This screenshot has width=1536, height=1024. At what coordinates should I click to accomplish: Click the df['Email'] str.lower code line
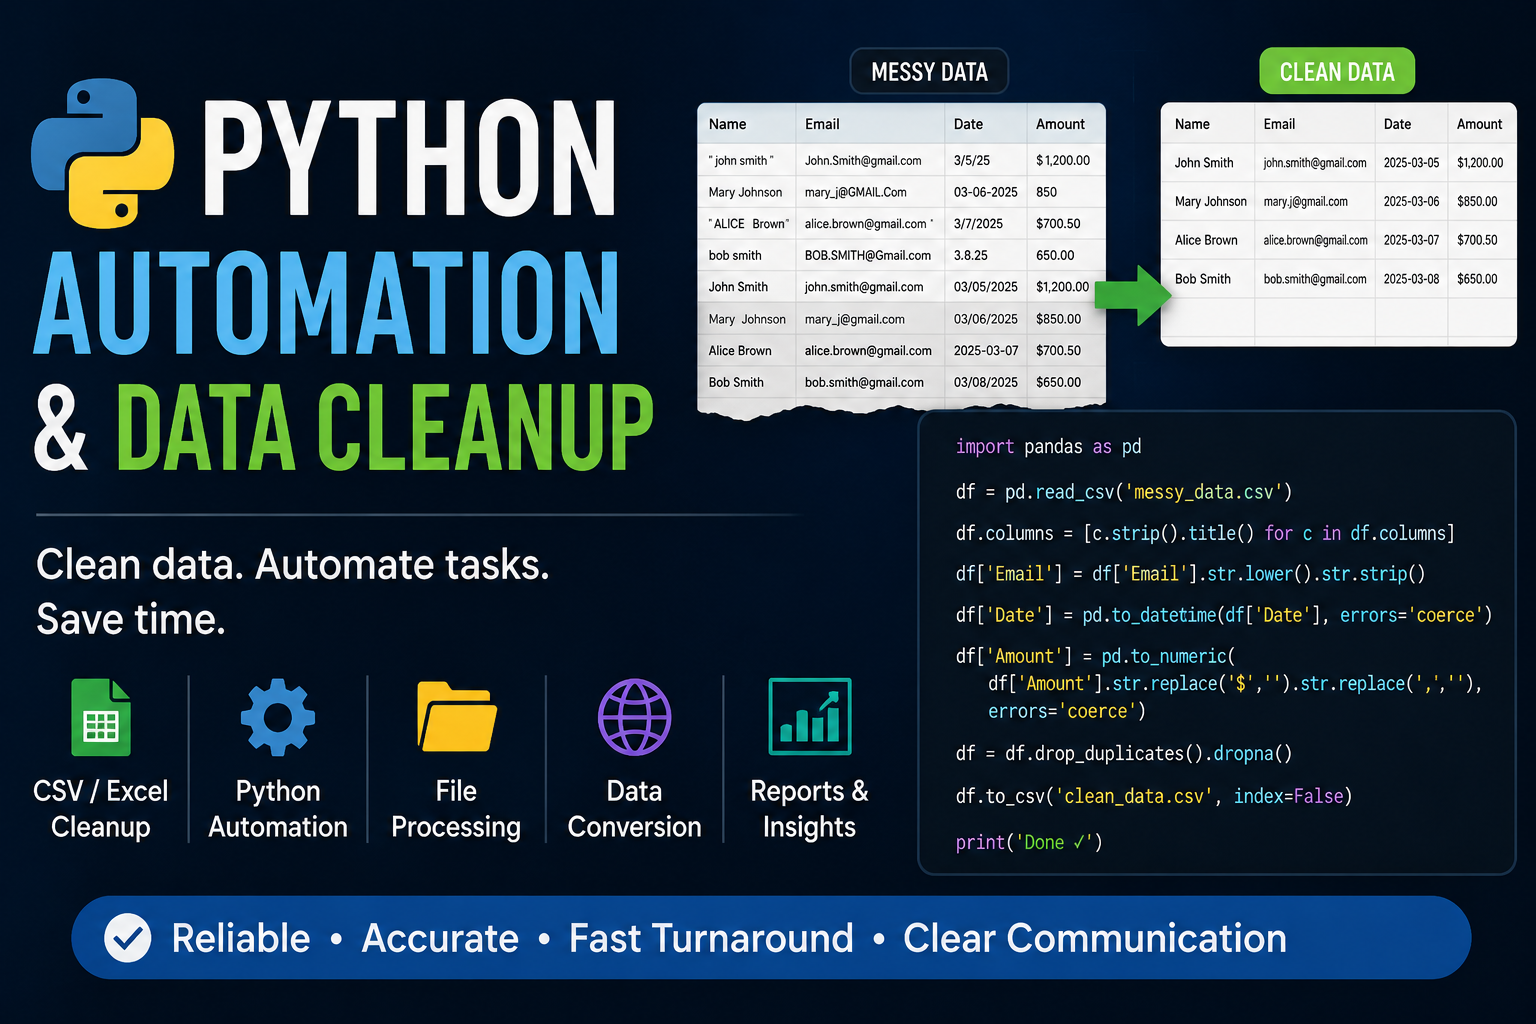coord(1190,574)
